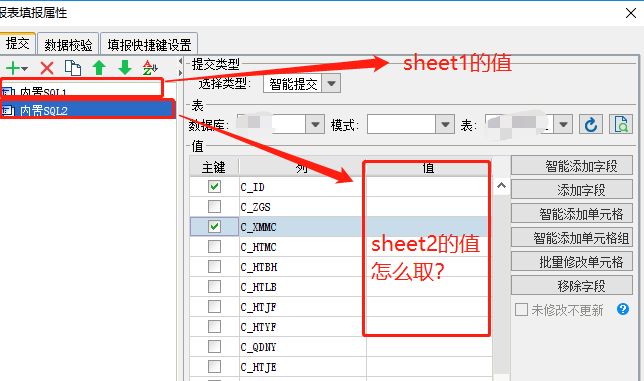This screenshot has height=381, width=644.
Task: Open the 模式 dropdown
Action: (445, 124)
